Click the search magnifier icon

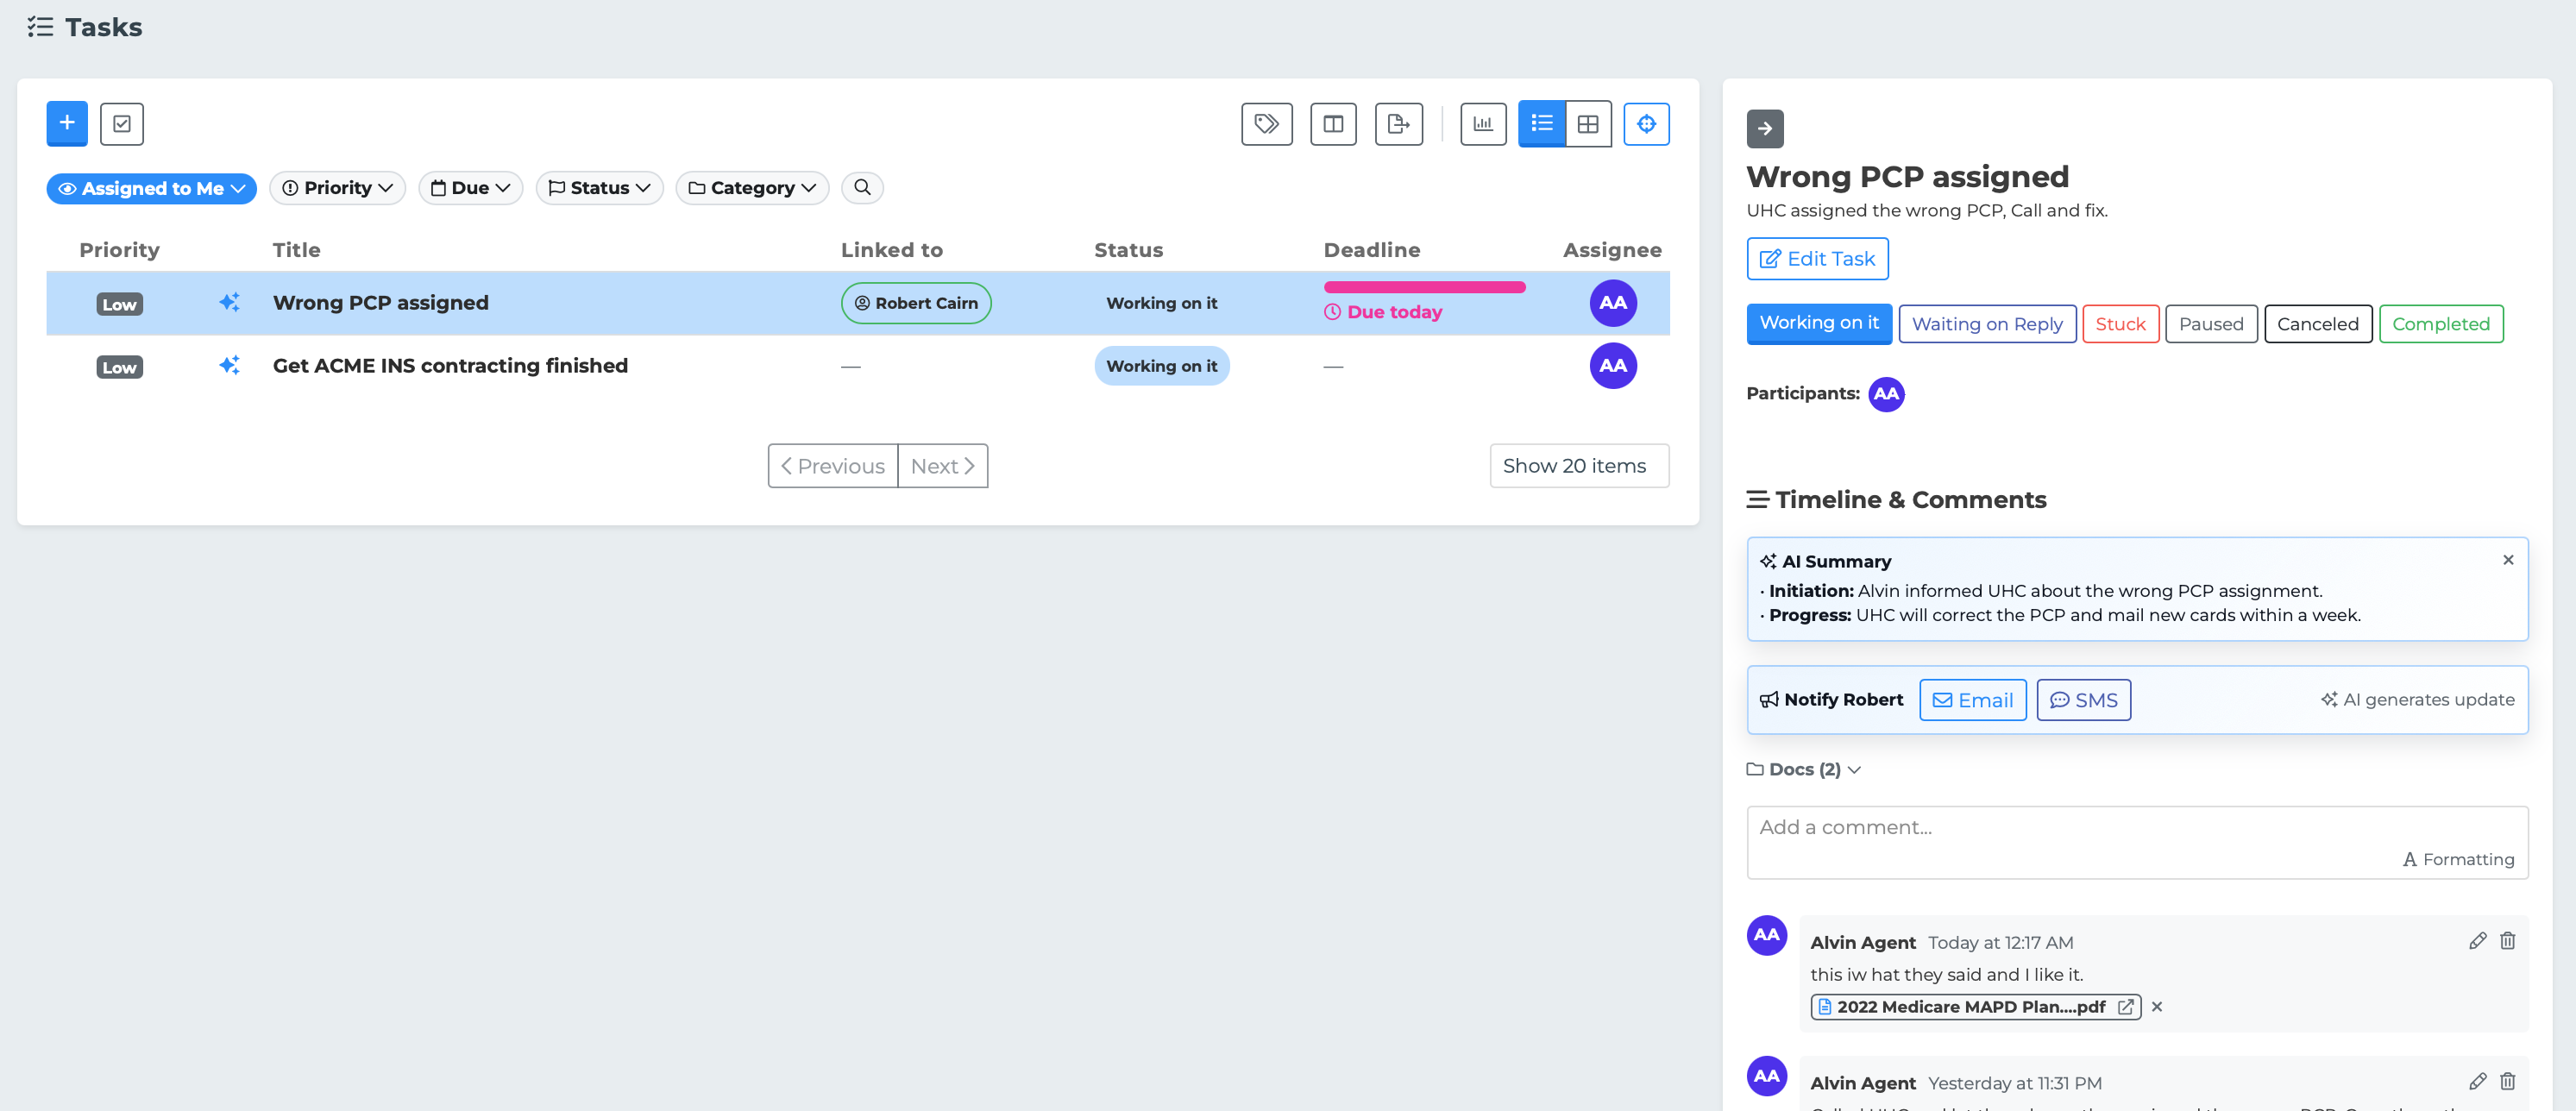862,188
